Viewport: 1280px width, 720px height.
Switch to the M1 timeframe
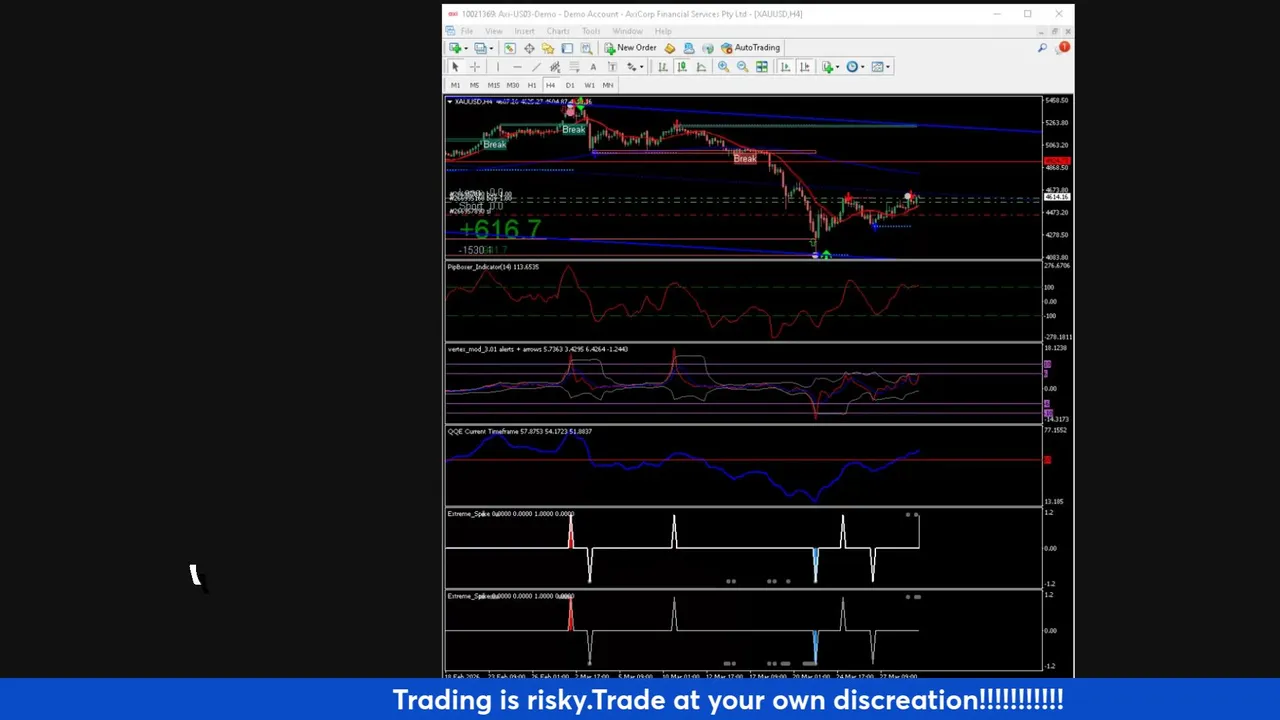click(x=455, y=85)
